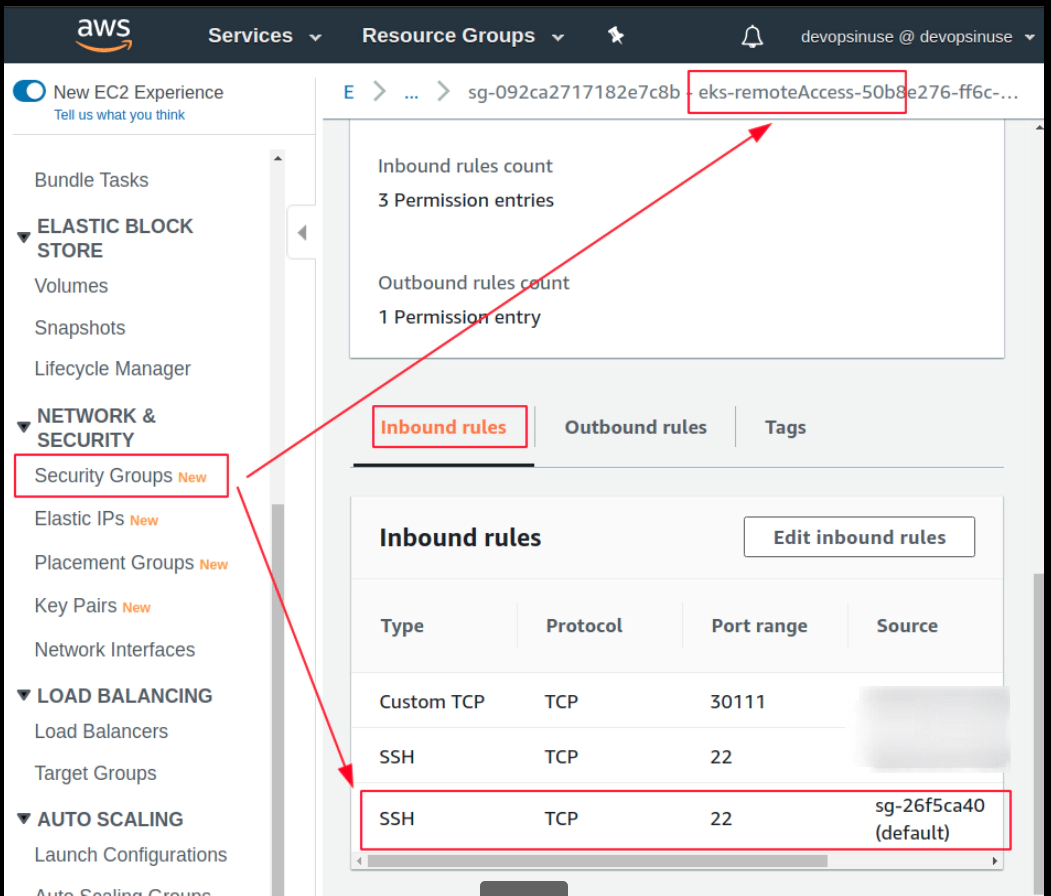
Task: Open the Resource Groups dropdown
Action: (463, 36)
